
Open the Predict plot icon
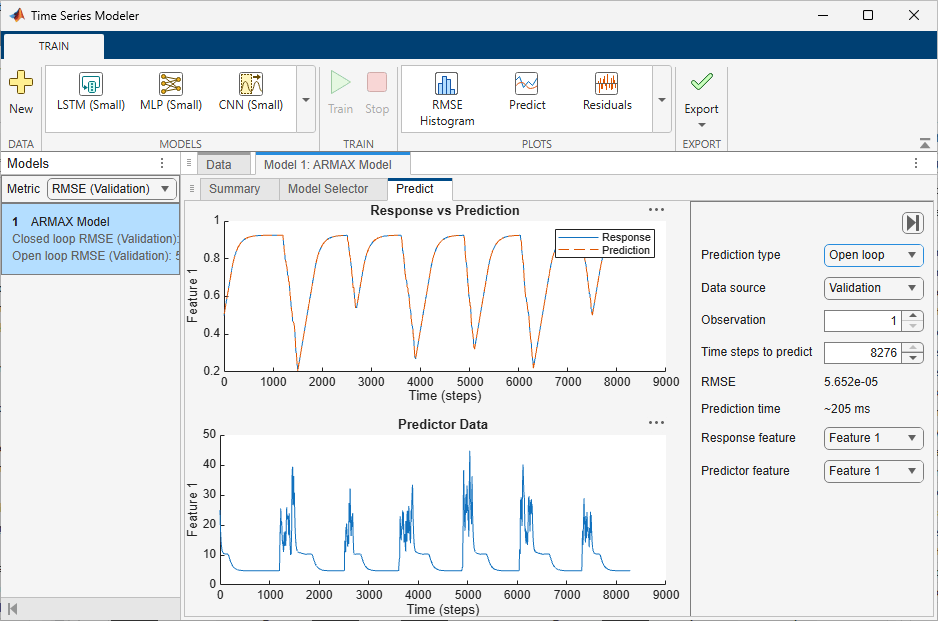coord(526,84)
